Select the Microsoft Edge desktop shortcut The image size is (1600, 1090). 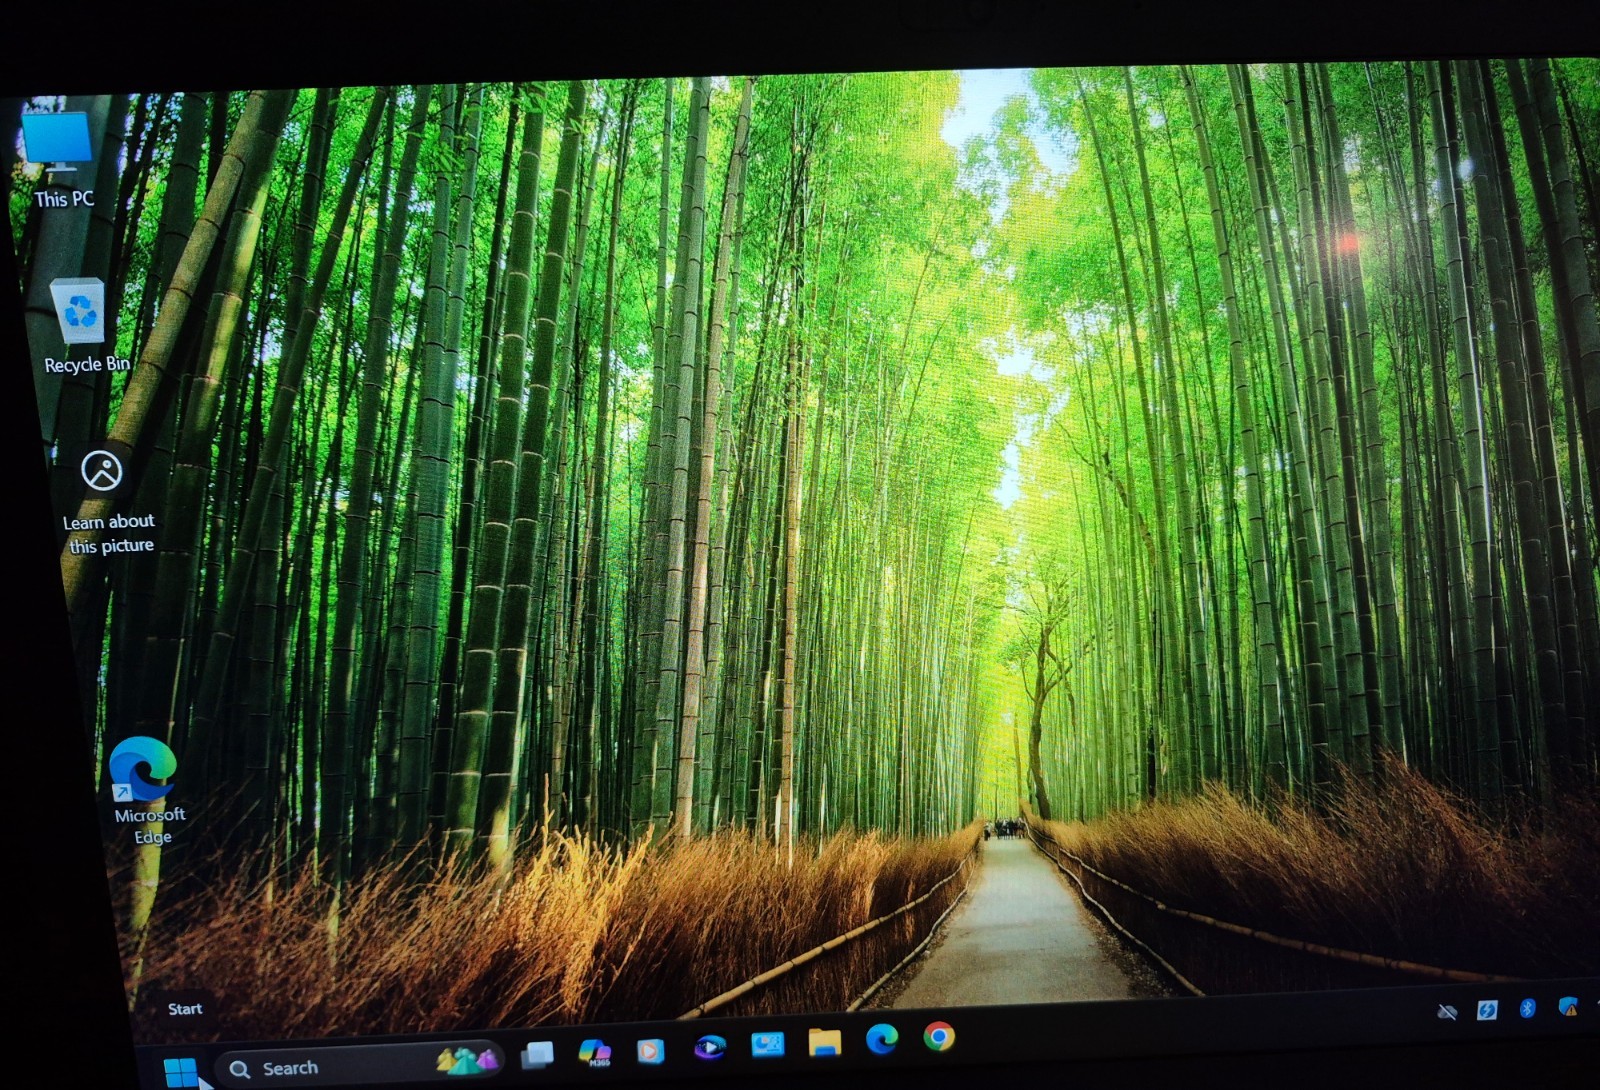point(143,769)
